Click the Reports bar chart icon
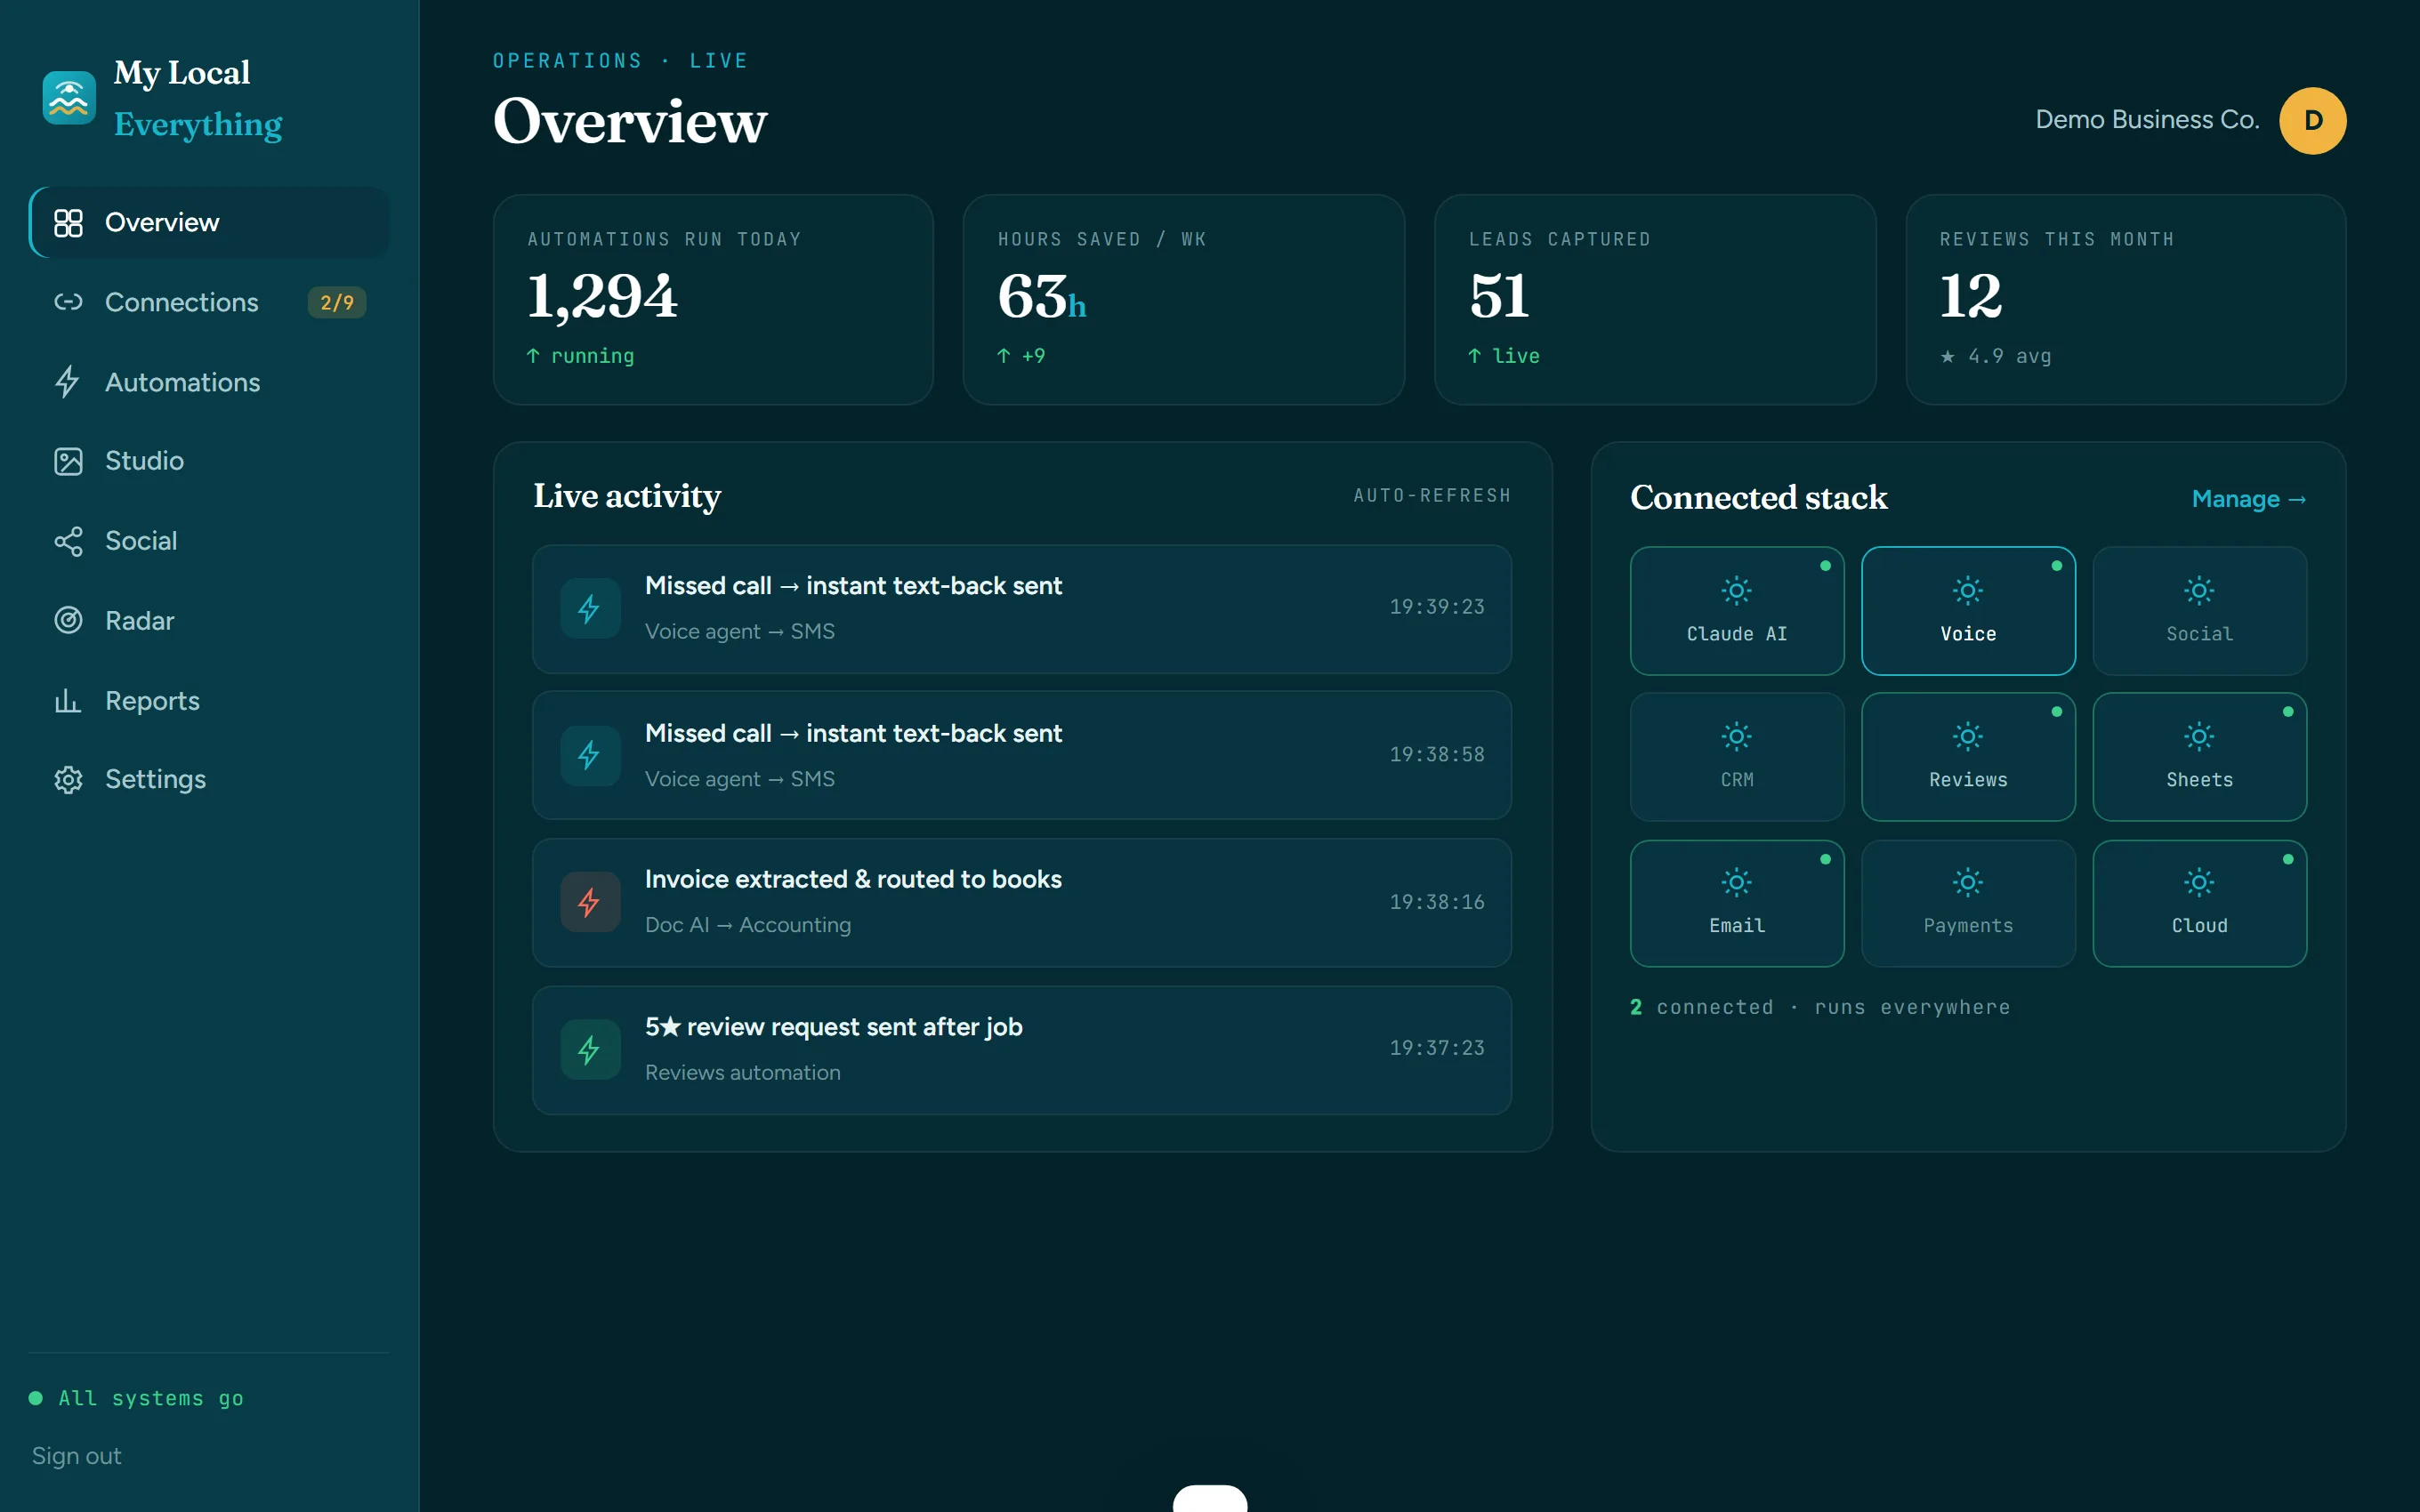 coord(68,701)
